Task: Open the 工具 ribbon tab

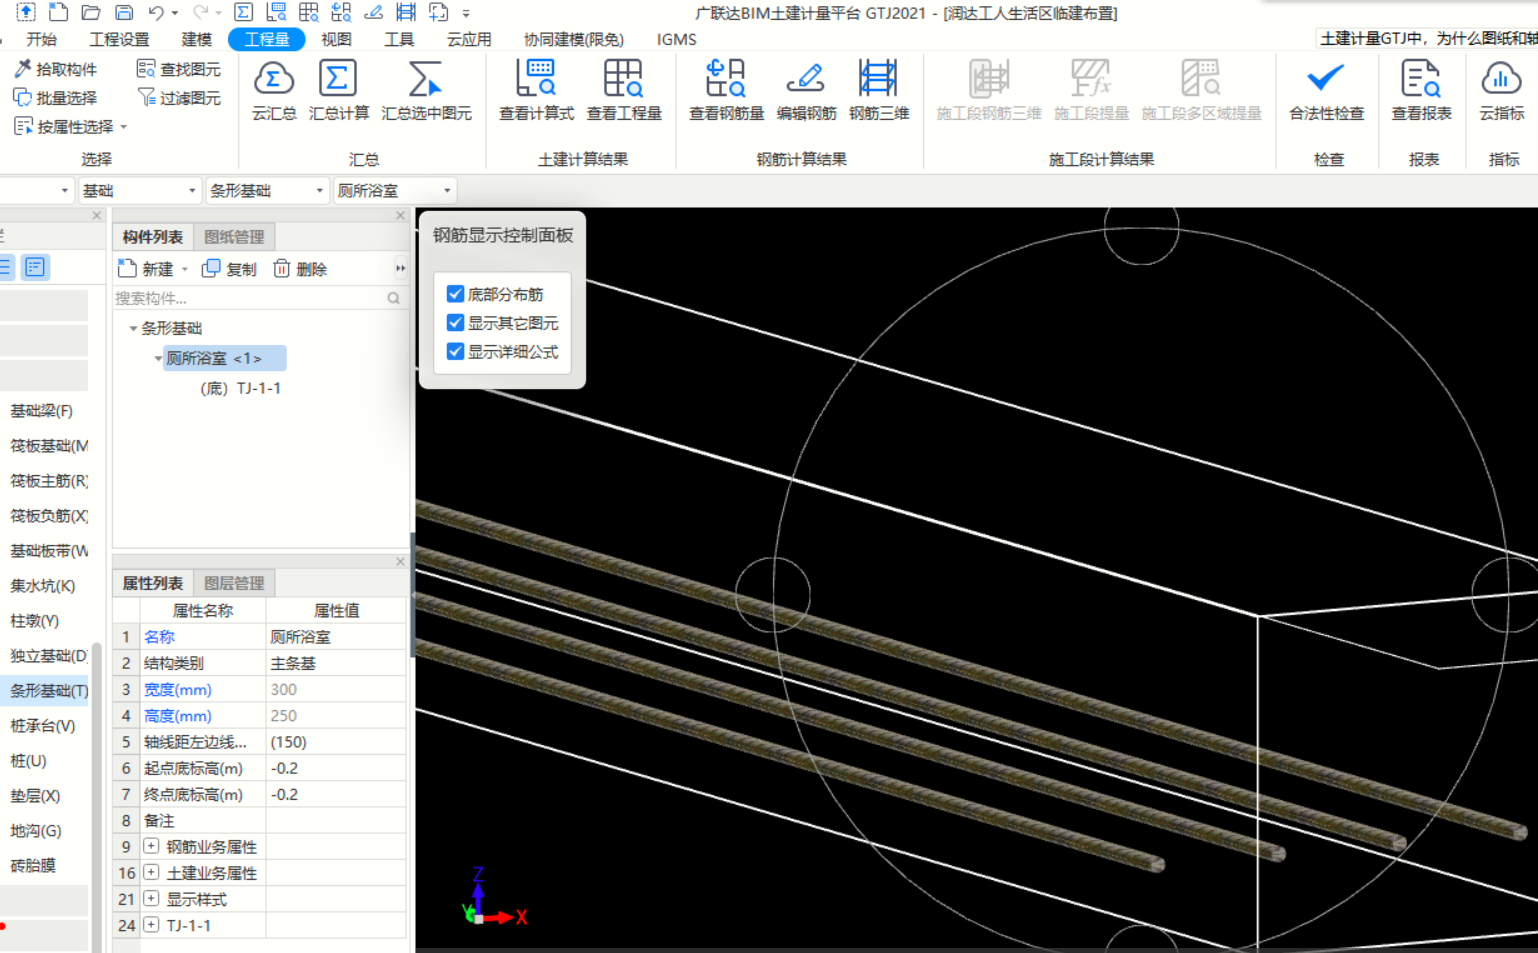Action: click(x=399, y=39)
